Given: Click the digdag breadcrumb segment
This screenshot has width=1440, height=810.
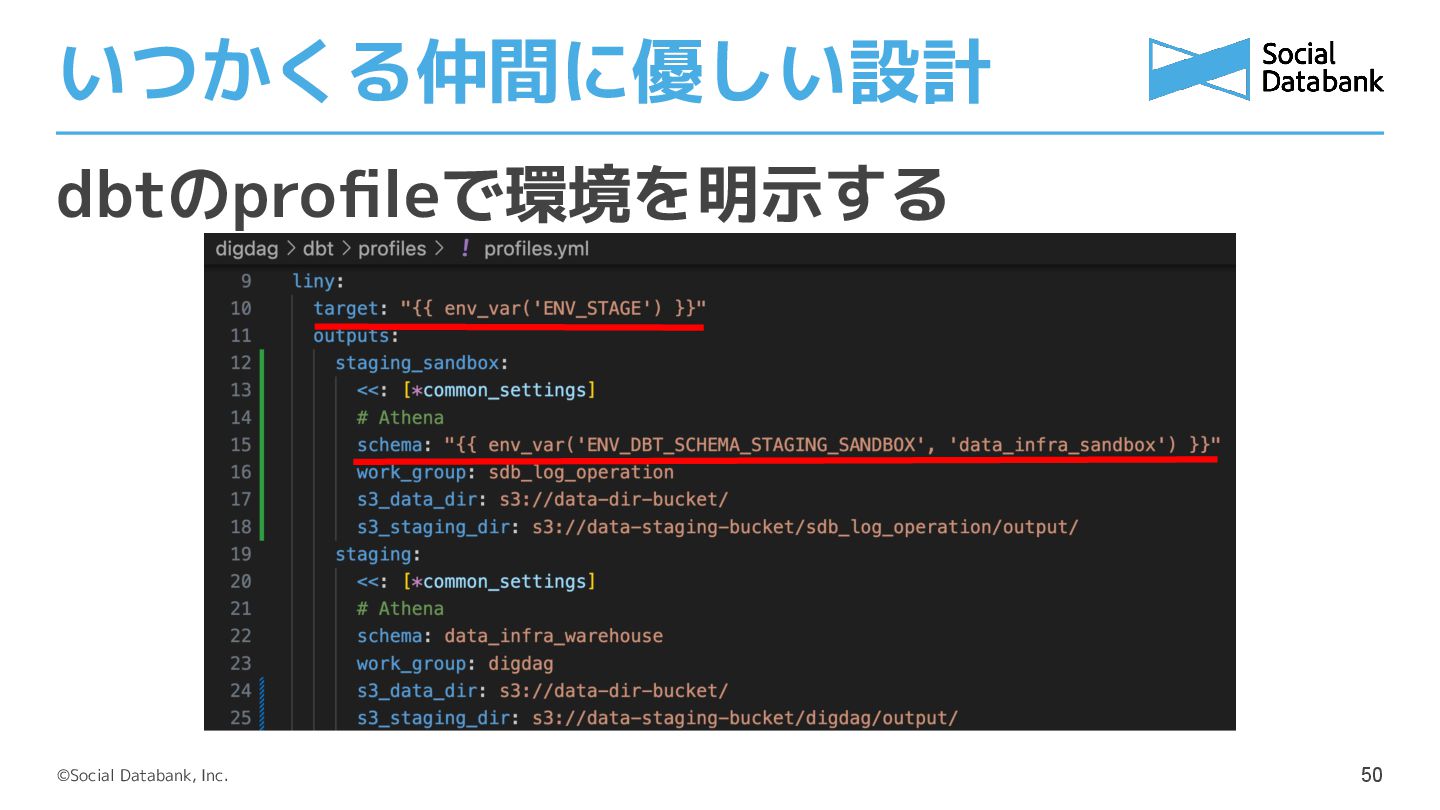Looking at the screenshot, I should 247,248.
